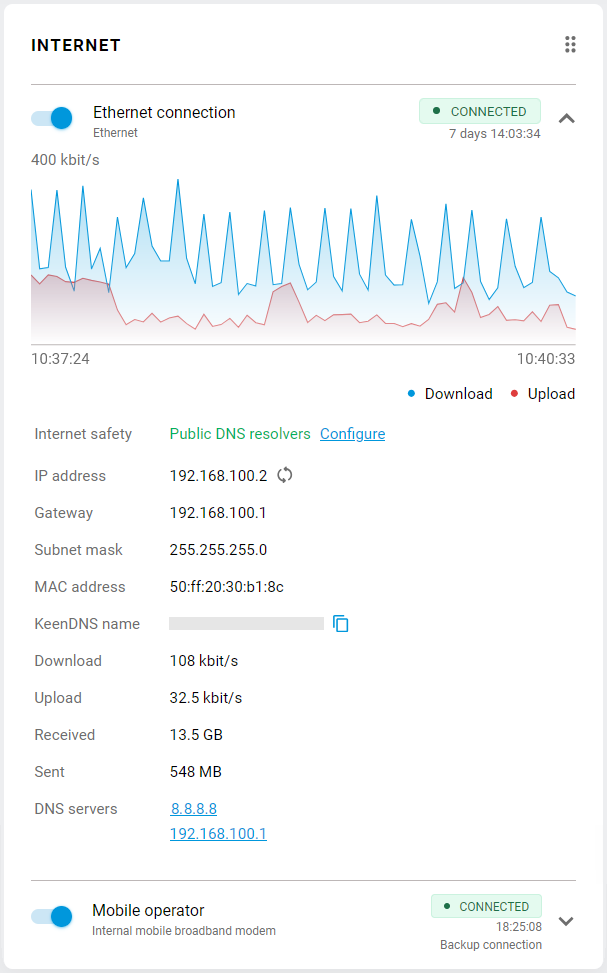Screen dimensions: 607x973
Task: Disable the Ethernet connection toggle
Action: click(50, 118)
